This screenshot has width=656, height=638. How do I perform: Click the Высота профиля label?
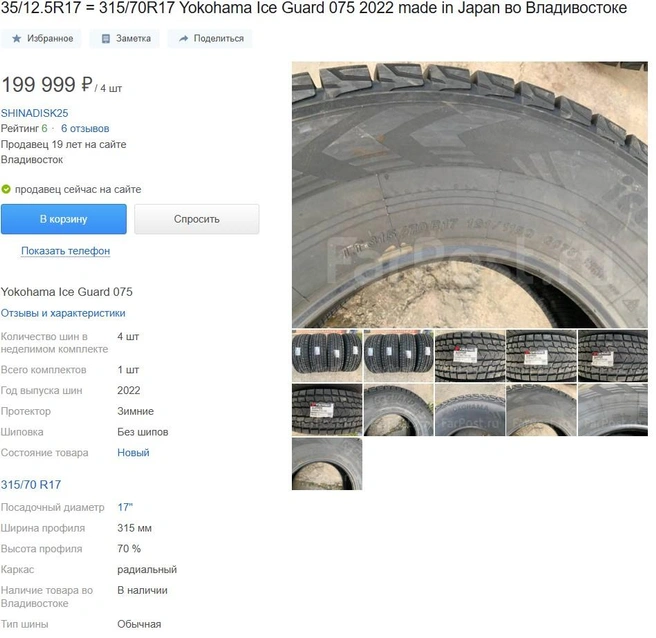point(41,548)
